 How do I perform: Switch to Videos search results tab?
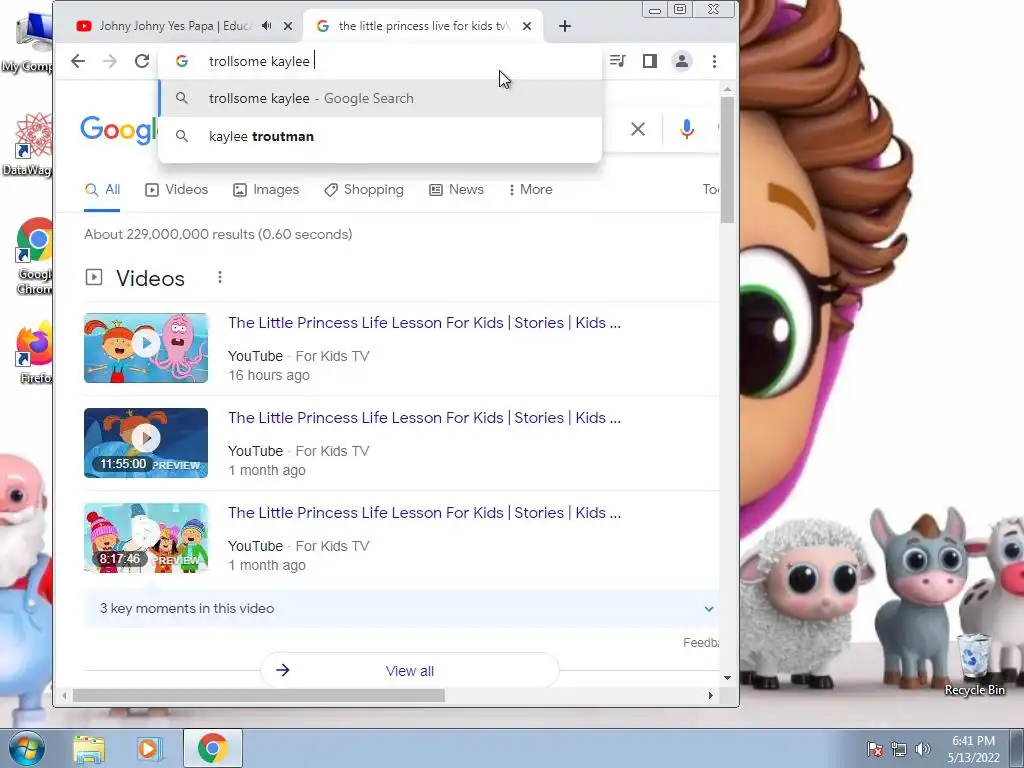[176, 190]
